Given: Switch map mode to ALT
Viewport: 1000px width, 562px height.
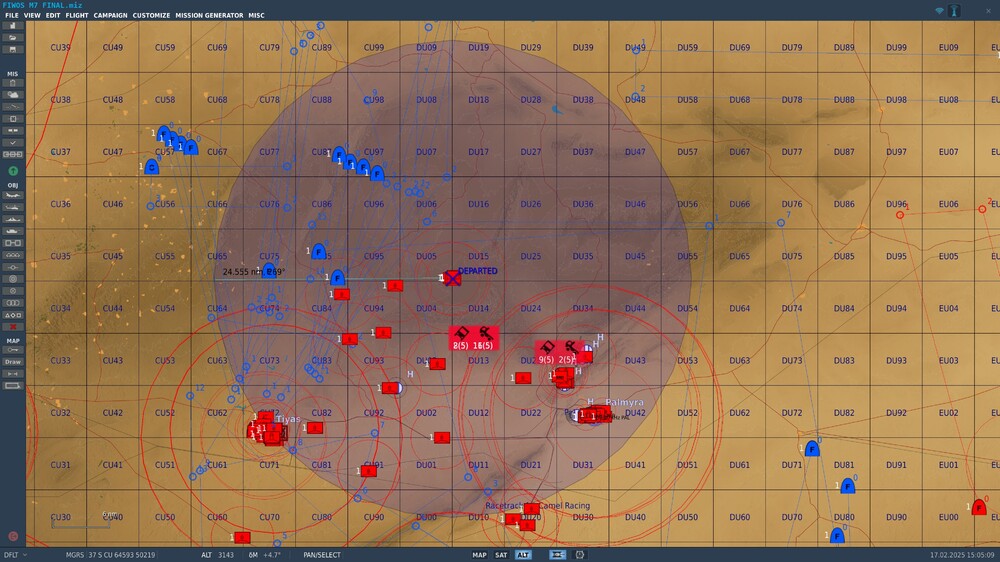Looking at the screenshot, I should coord(523,555).
